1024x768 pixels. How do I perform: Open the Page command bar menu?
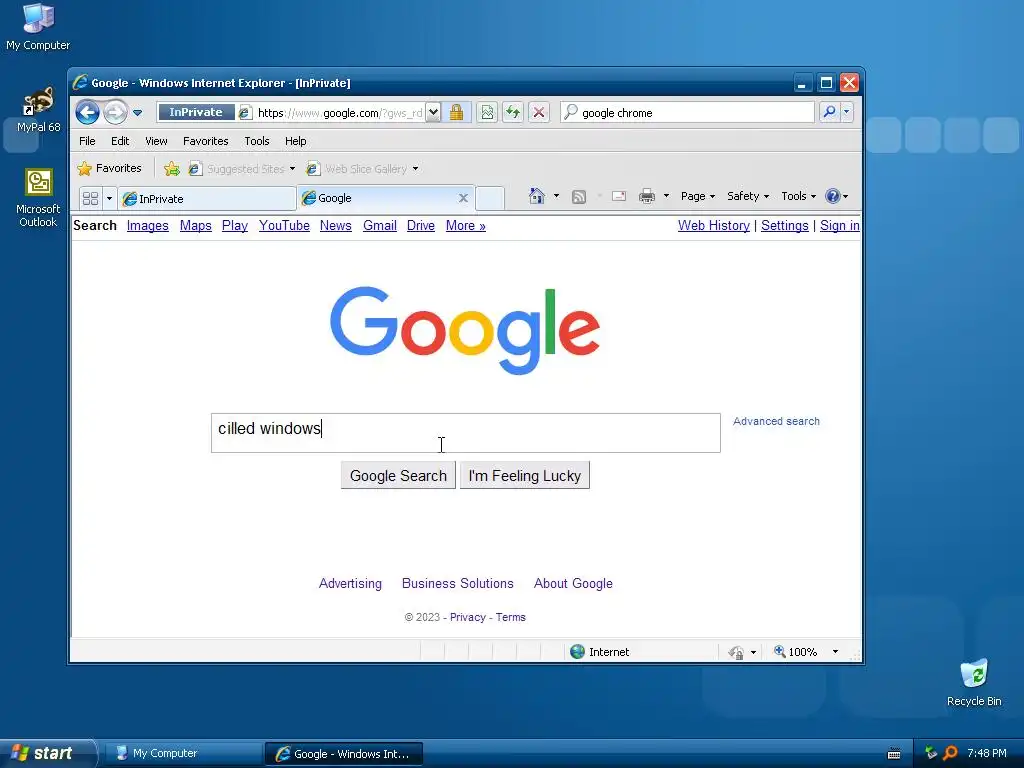[x=697, y=196]
